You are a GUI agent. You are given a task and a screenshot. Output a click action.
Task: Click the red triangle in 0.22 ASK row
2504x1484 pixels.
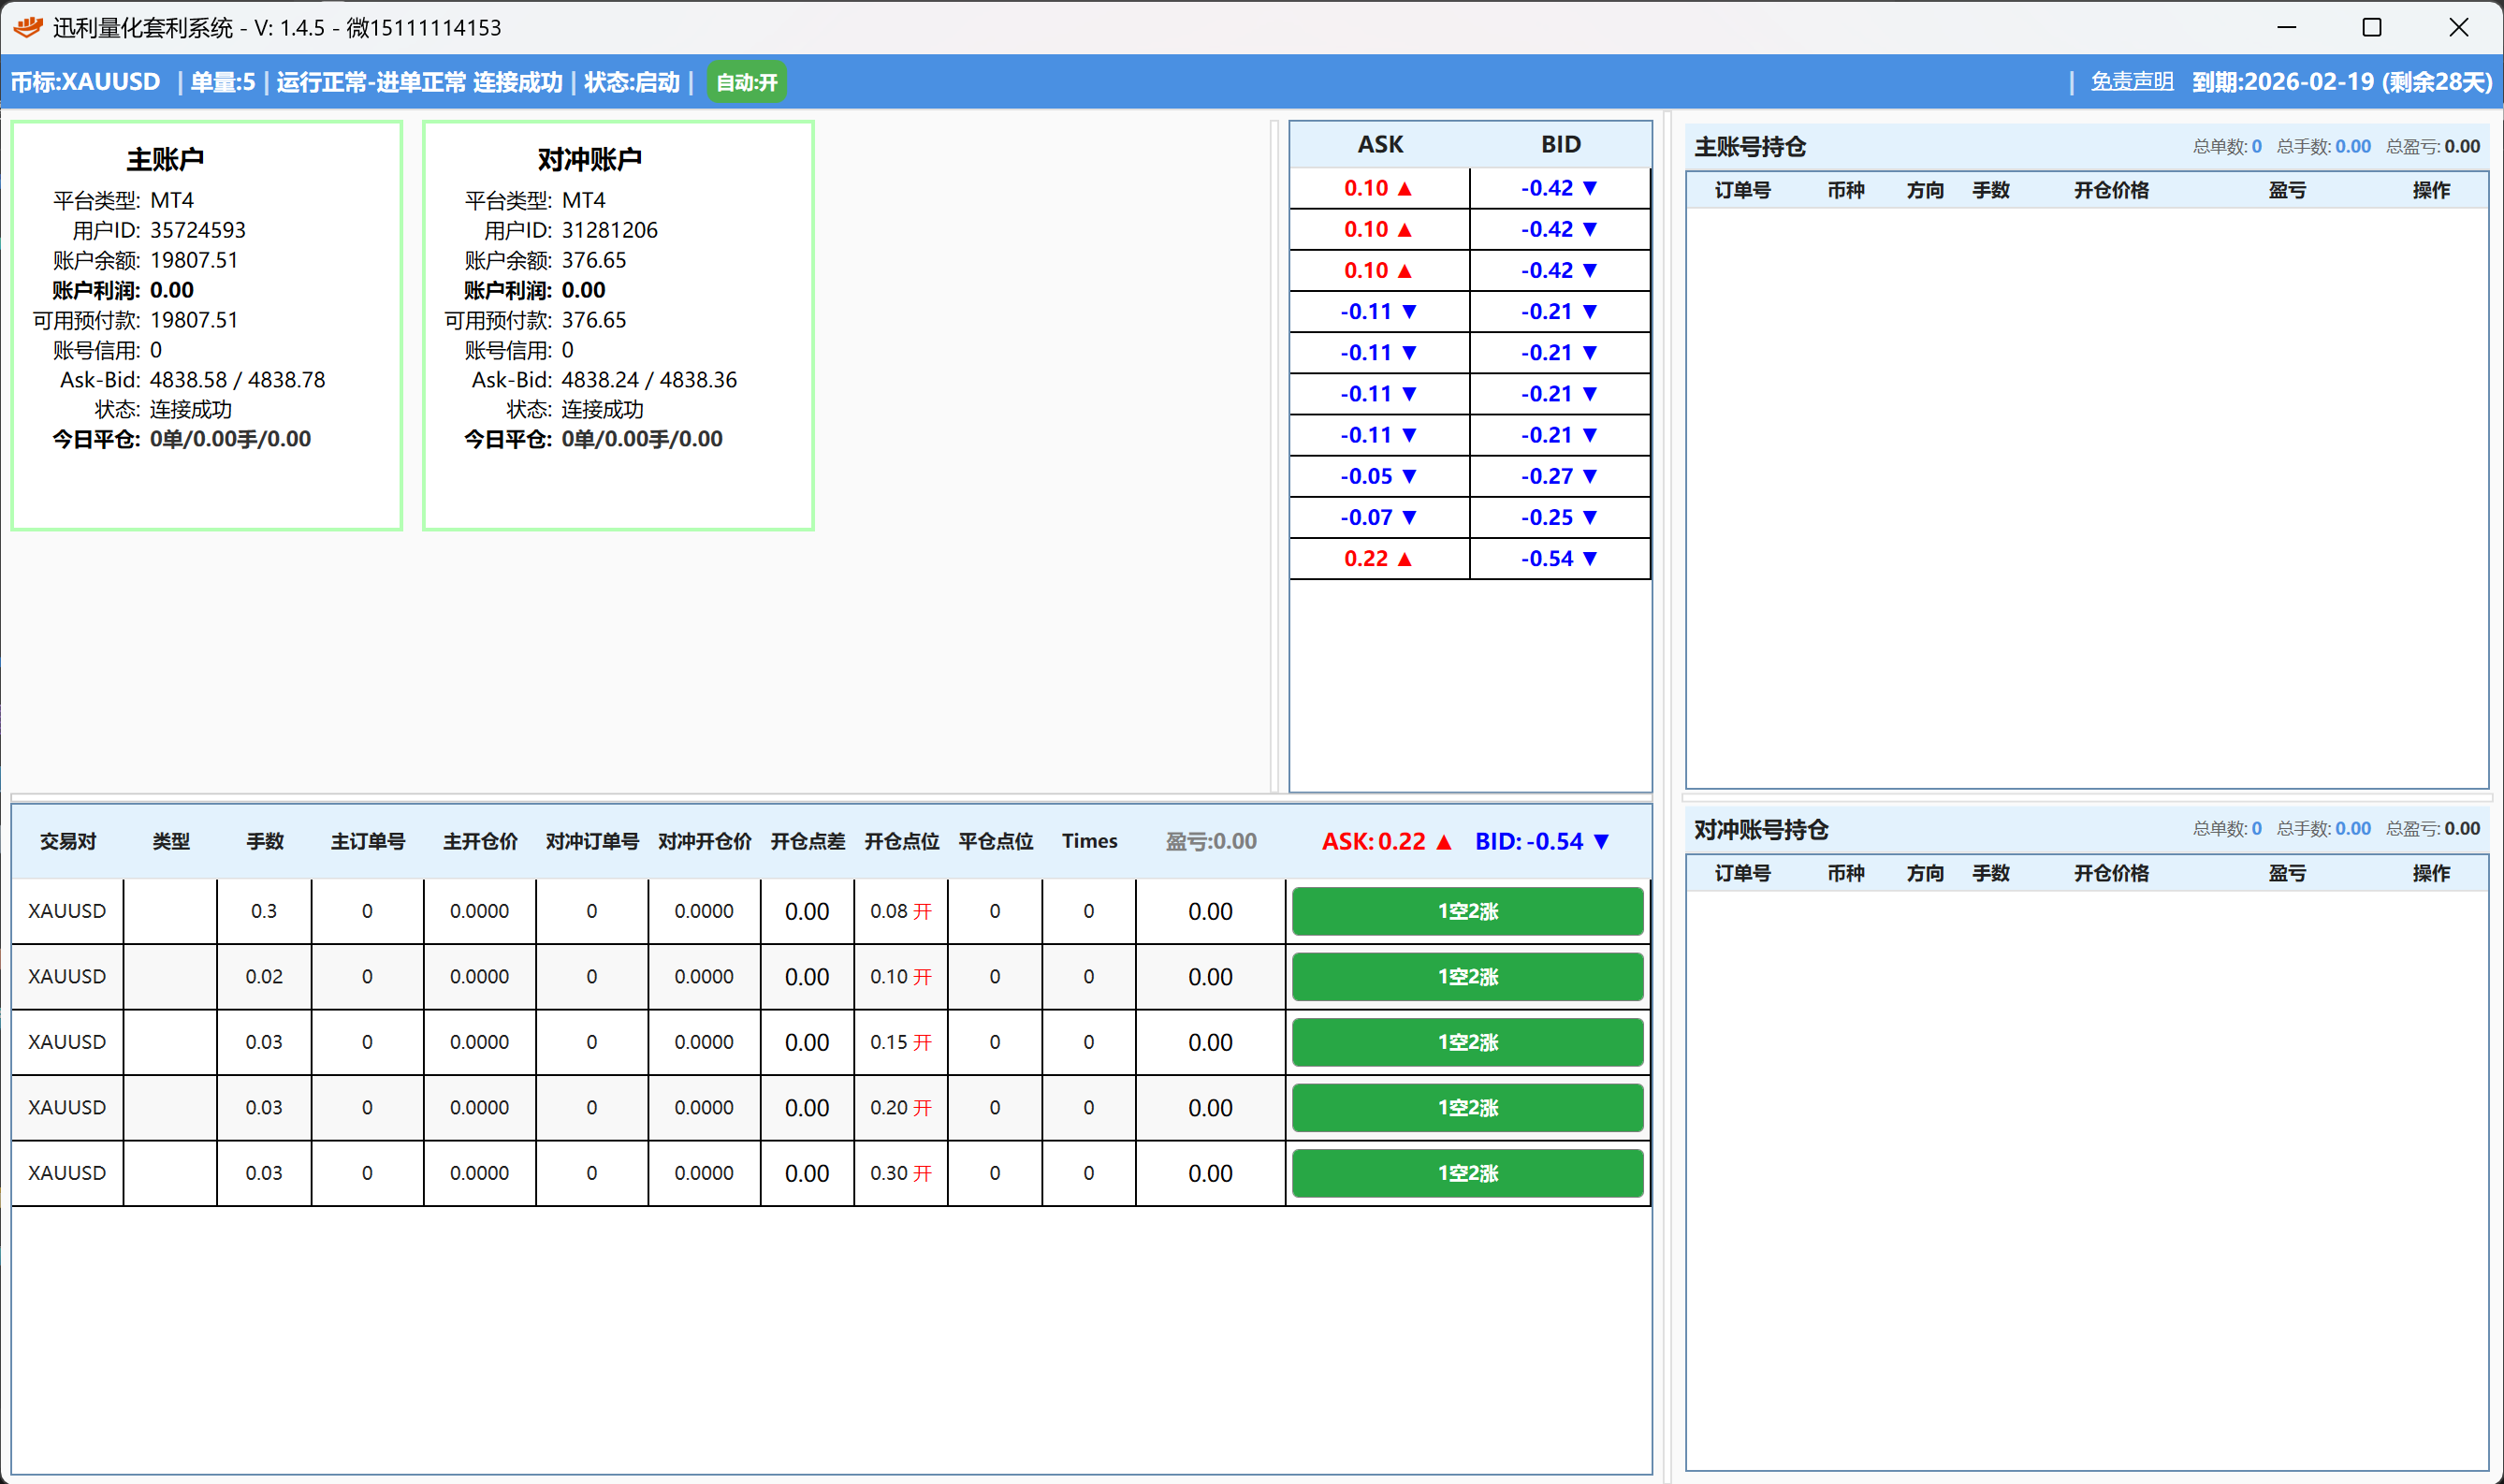[1404, 558]
